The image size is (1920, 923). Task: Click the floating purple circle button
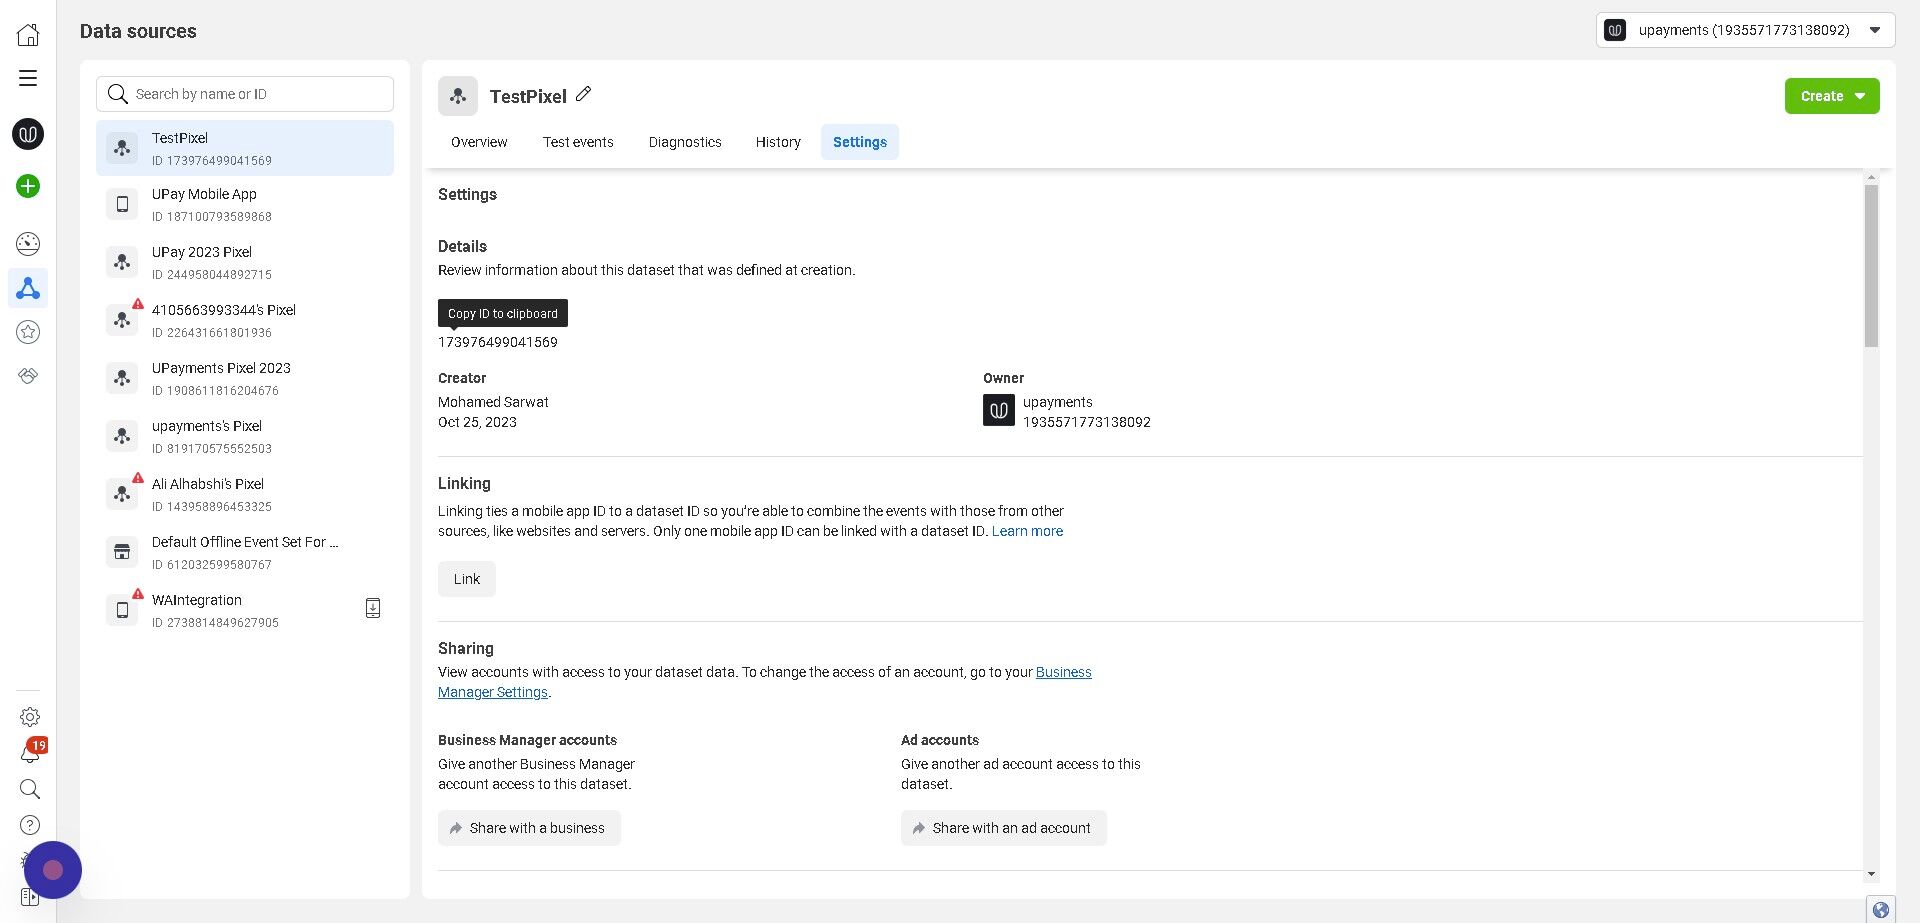[53, 870]
